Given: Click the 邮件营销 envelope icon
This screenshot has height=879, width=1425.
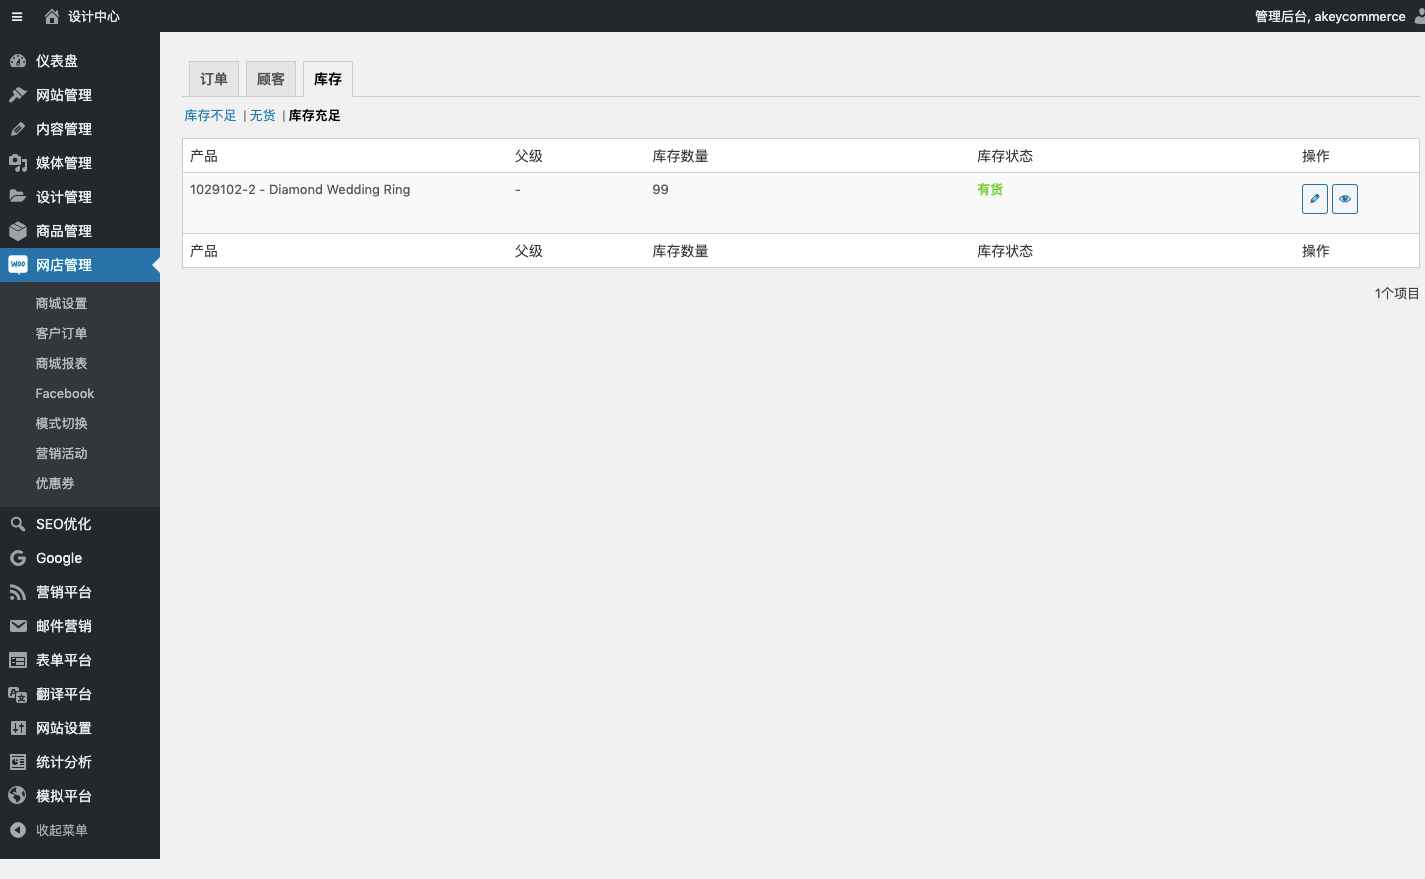Looking at the screenshot, I should pyautogui.click(x=18, y=626).
